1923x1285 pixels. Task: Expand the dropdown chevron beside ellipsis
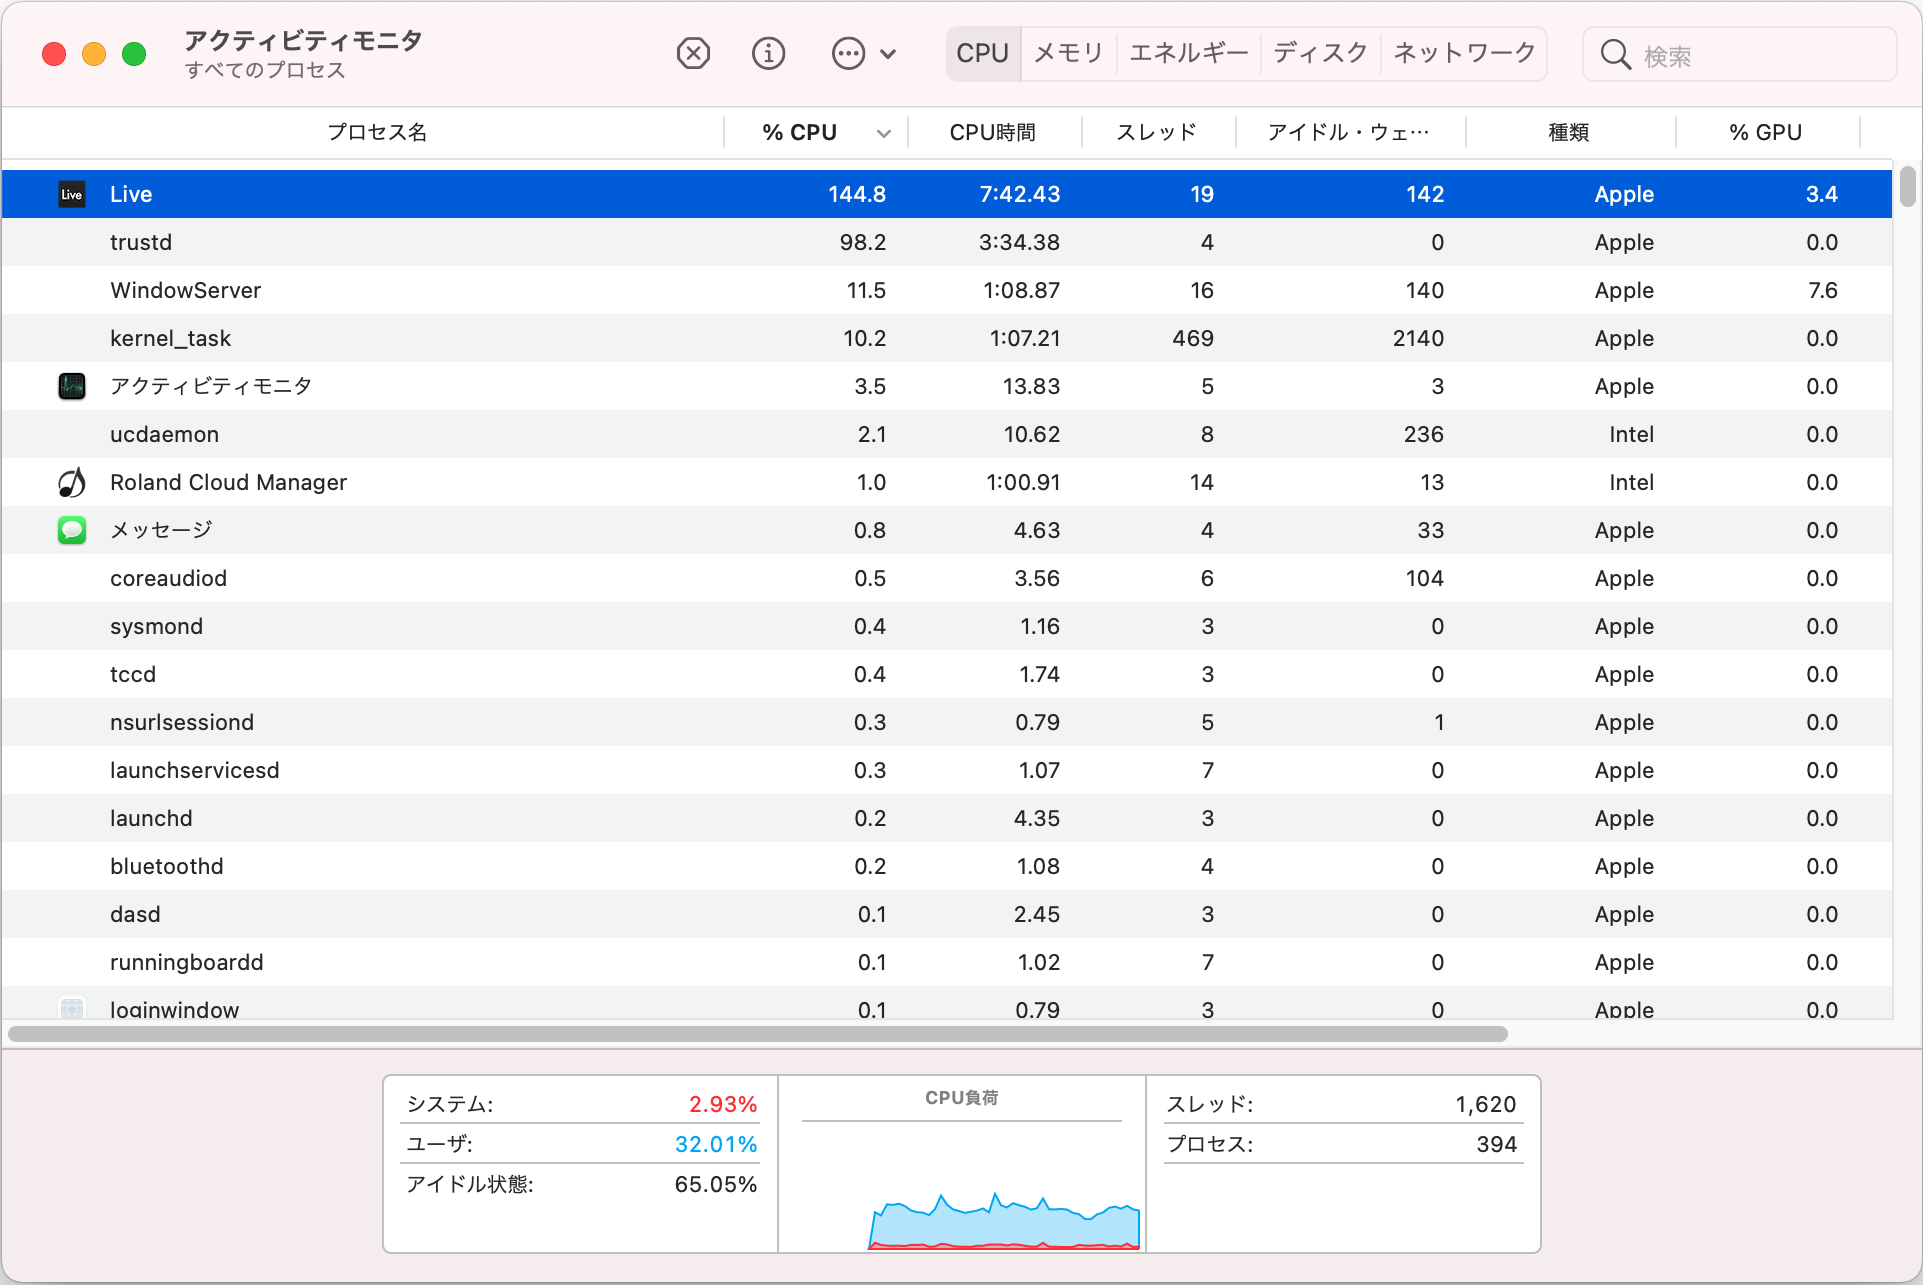tap(888, 54)
